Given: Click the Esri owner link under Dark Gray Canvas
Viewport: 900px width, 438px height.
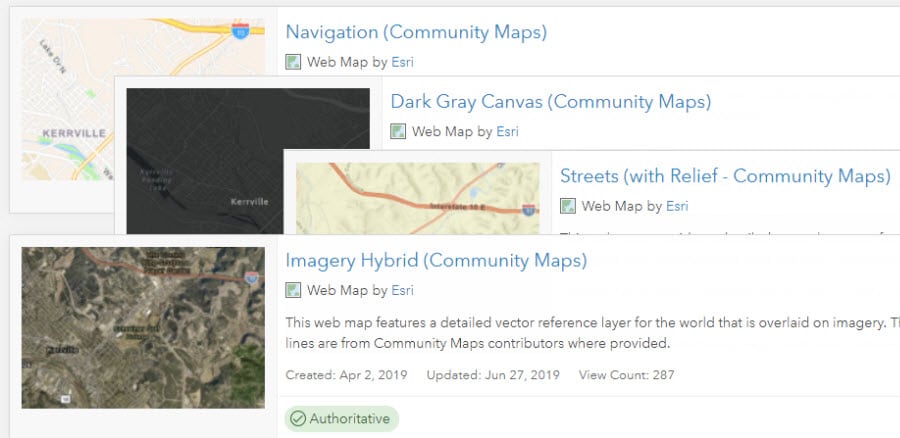Looking at the screenshot, I should click(x=507, y=131).
